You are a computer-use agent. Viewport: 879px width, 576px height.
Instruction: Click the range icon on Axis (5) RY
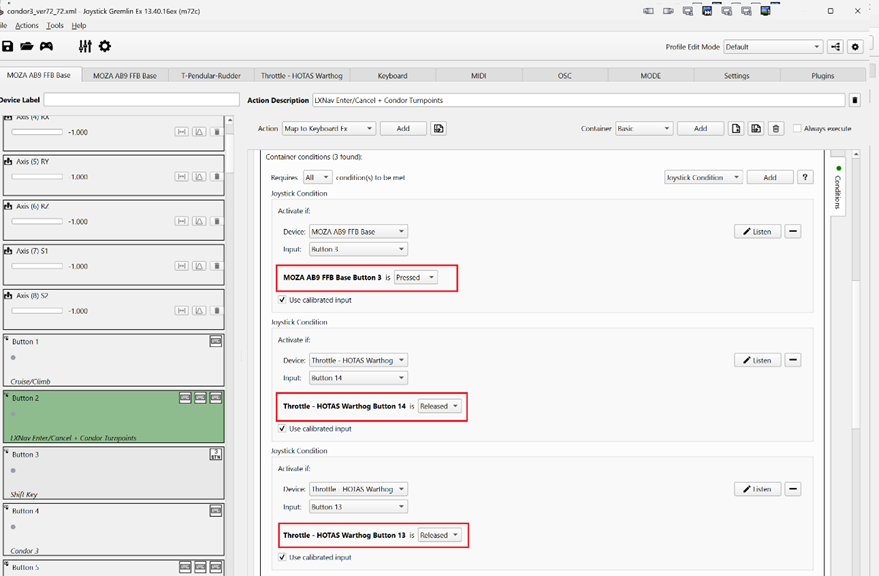[182, 177]
